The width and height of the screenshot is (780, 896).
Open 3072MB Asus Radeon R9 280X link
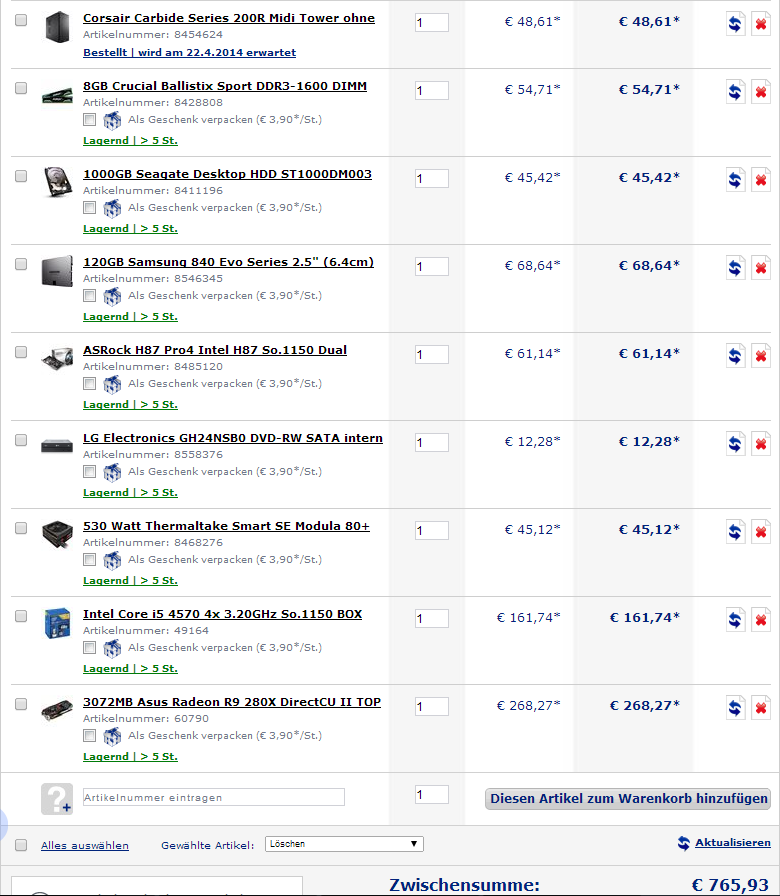click(231, 702)
